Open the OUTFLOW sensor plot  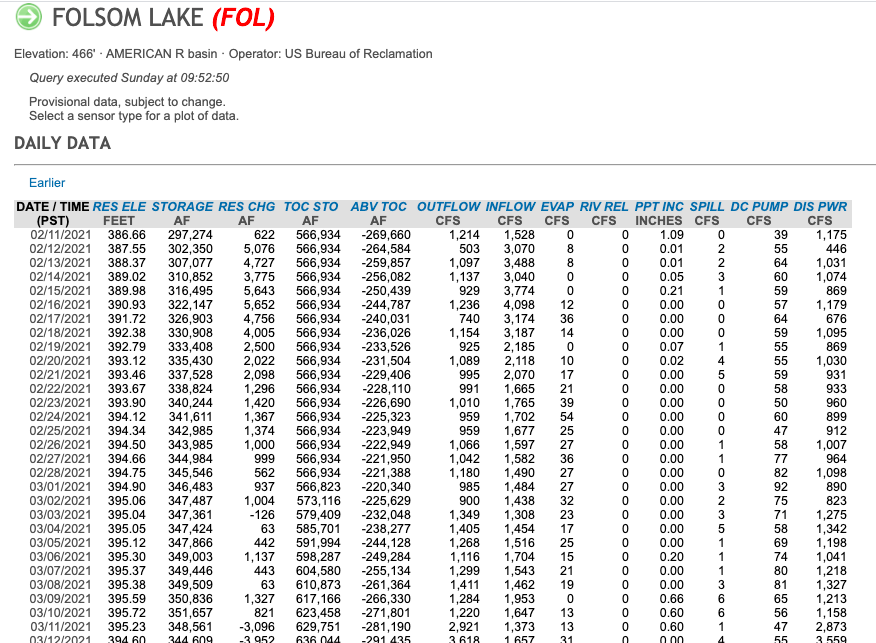coord(448,207)
